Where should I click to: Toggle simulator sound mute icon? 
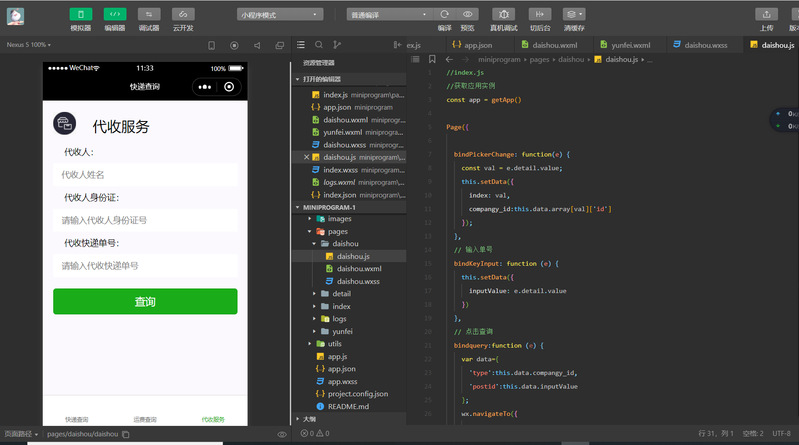pyautogui.click(x=257, y=45)
